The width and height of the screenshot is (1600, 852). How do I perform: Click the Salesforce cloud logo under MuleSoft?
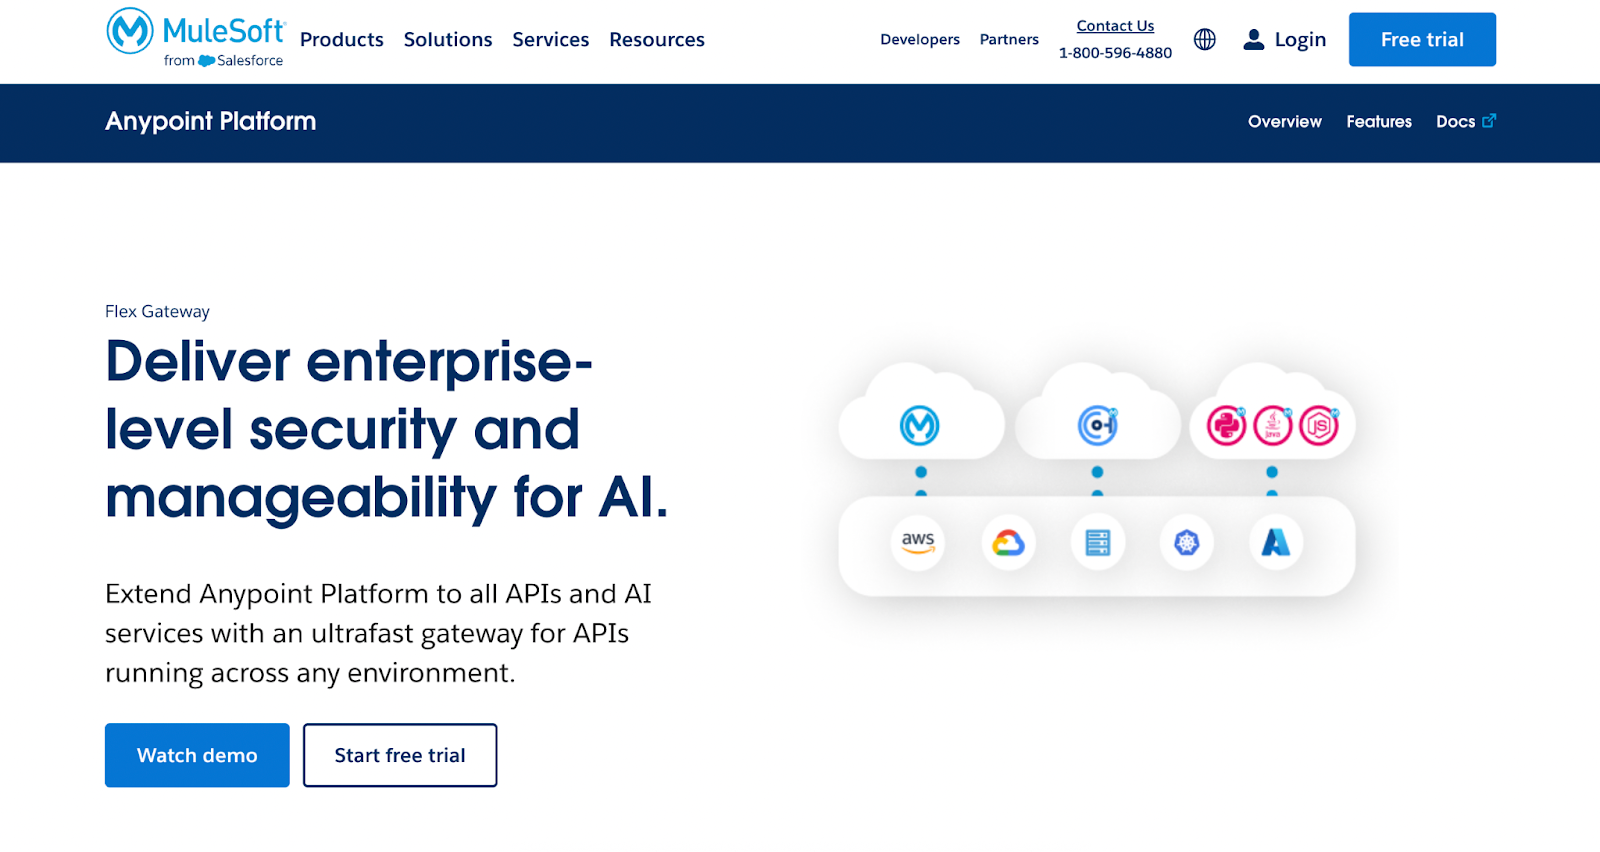(x=206, y=61)
